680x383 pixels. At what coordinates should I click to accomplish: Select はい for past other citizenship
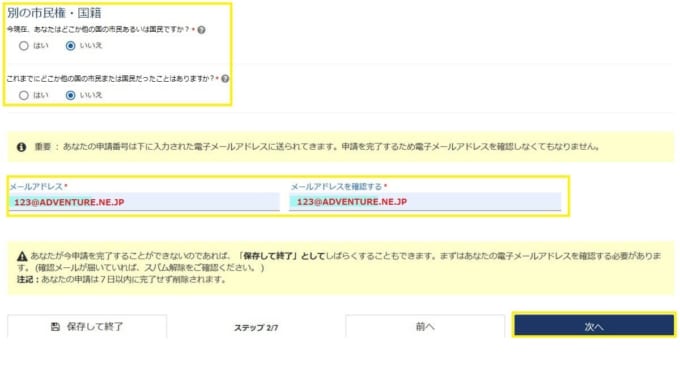tap(24, 95)
